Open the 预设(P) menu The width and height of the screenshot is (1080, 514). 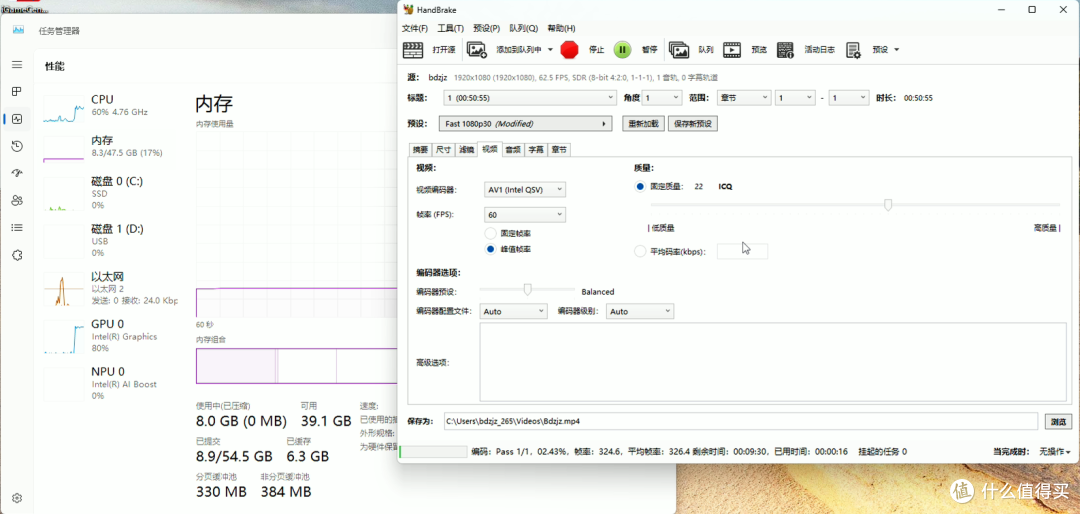pyautogui.click(x=486, y=28)
